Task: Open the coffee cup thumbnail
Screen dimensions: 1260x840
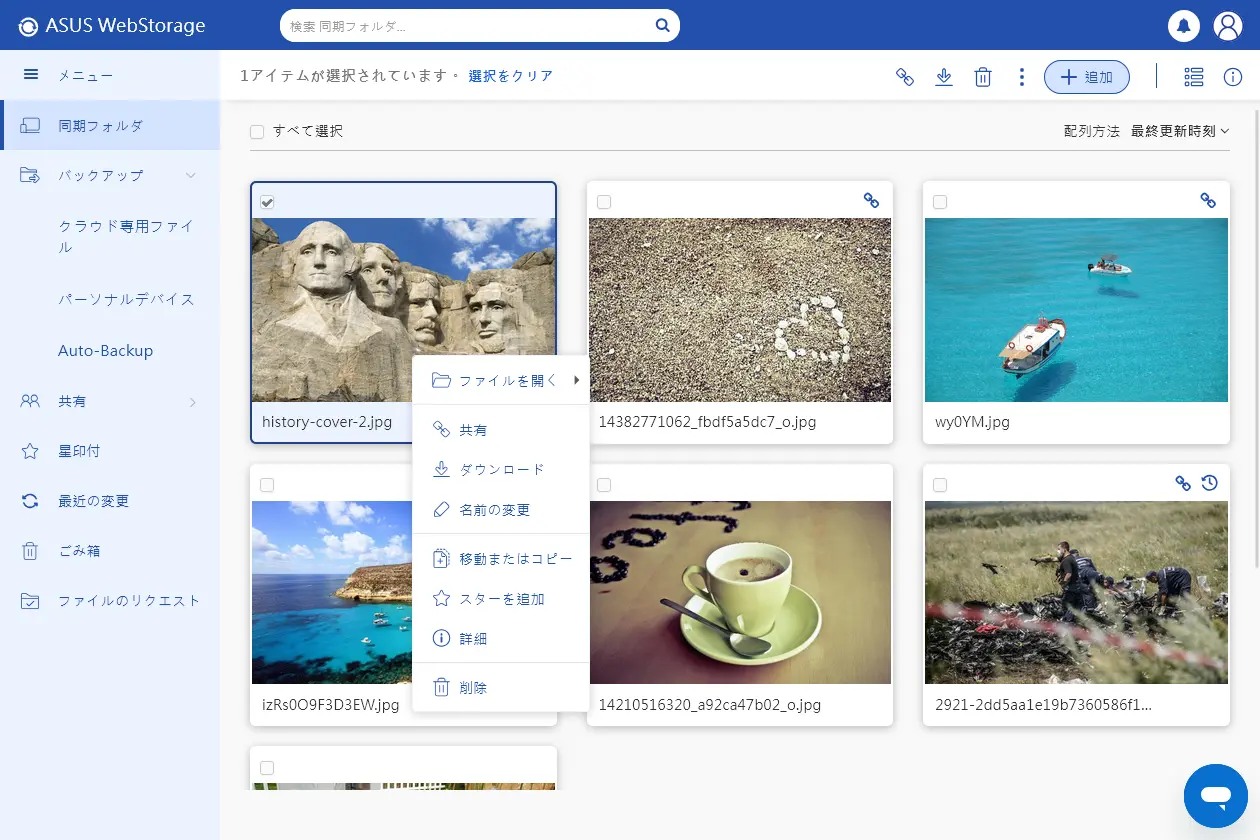Action: pos(740,592)
